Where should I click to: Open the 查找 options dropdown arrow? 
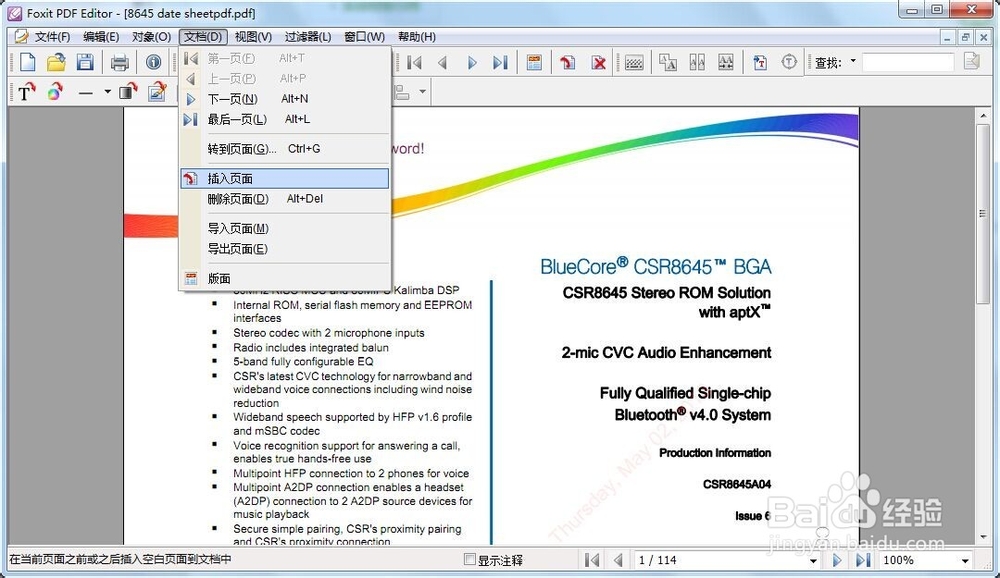853,61
